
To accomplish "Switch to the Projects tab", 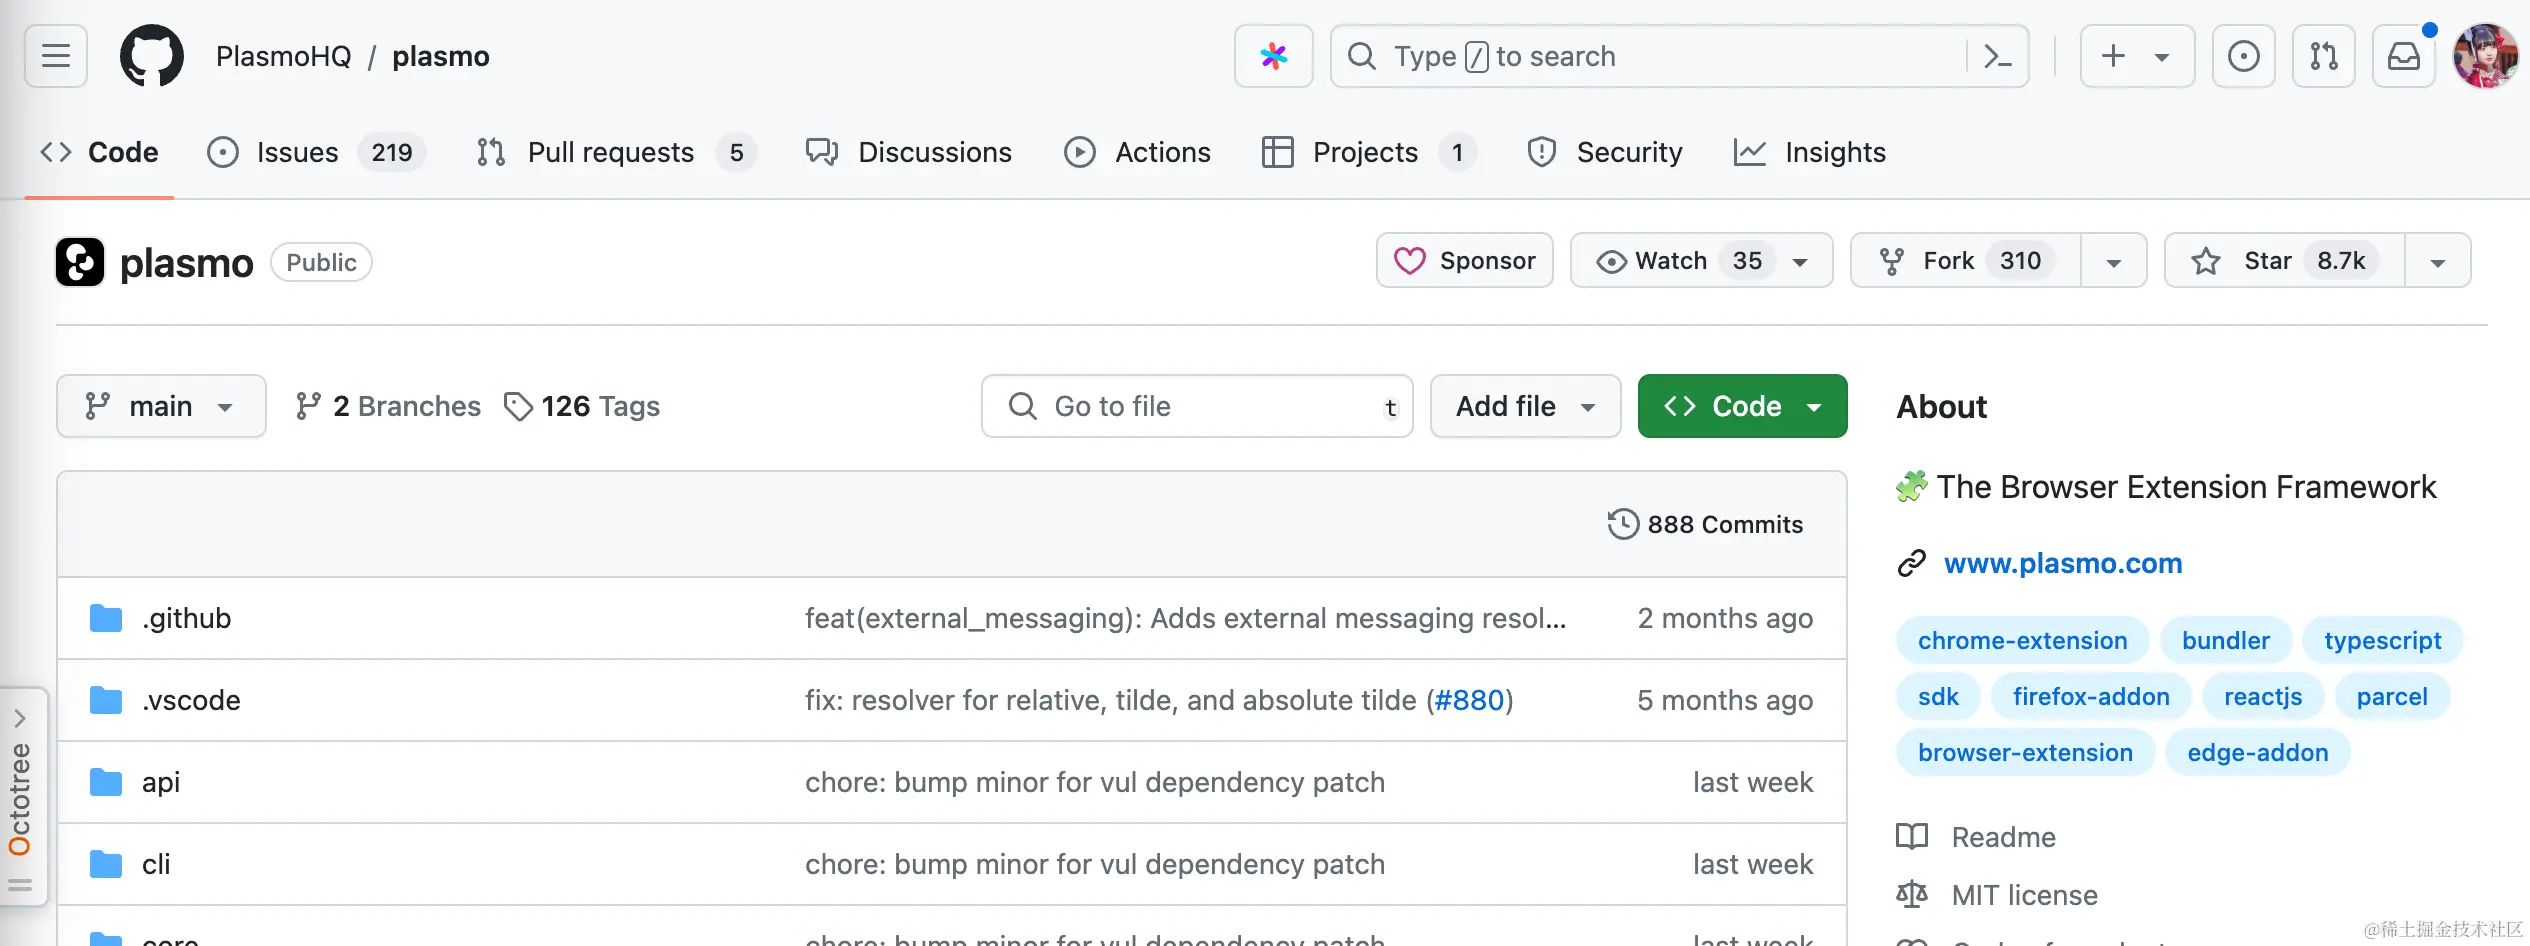I will [1369, 152].
